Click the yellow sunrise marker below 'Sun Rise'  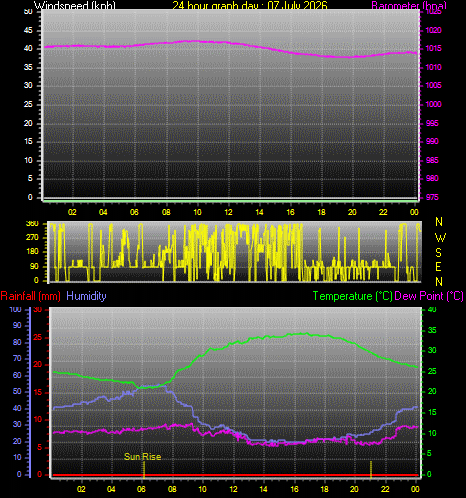coord(144,469)
